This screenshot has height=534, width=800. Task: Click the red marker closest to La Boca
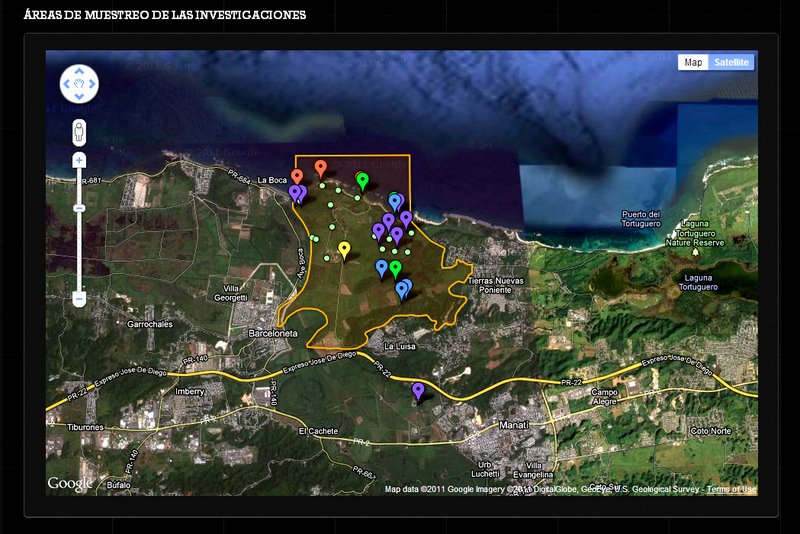pos(297,176)
